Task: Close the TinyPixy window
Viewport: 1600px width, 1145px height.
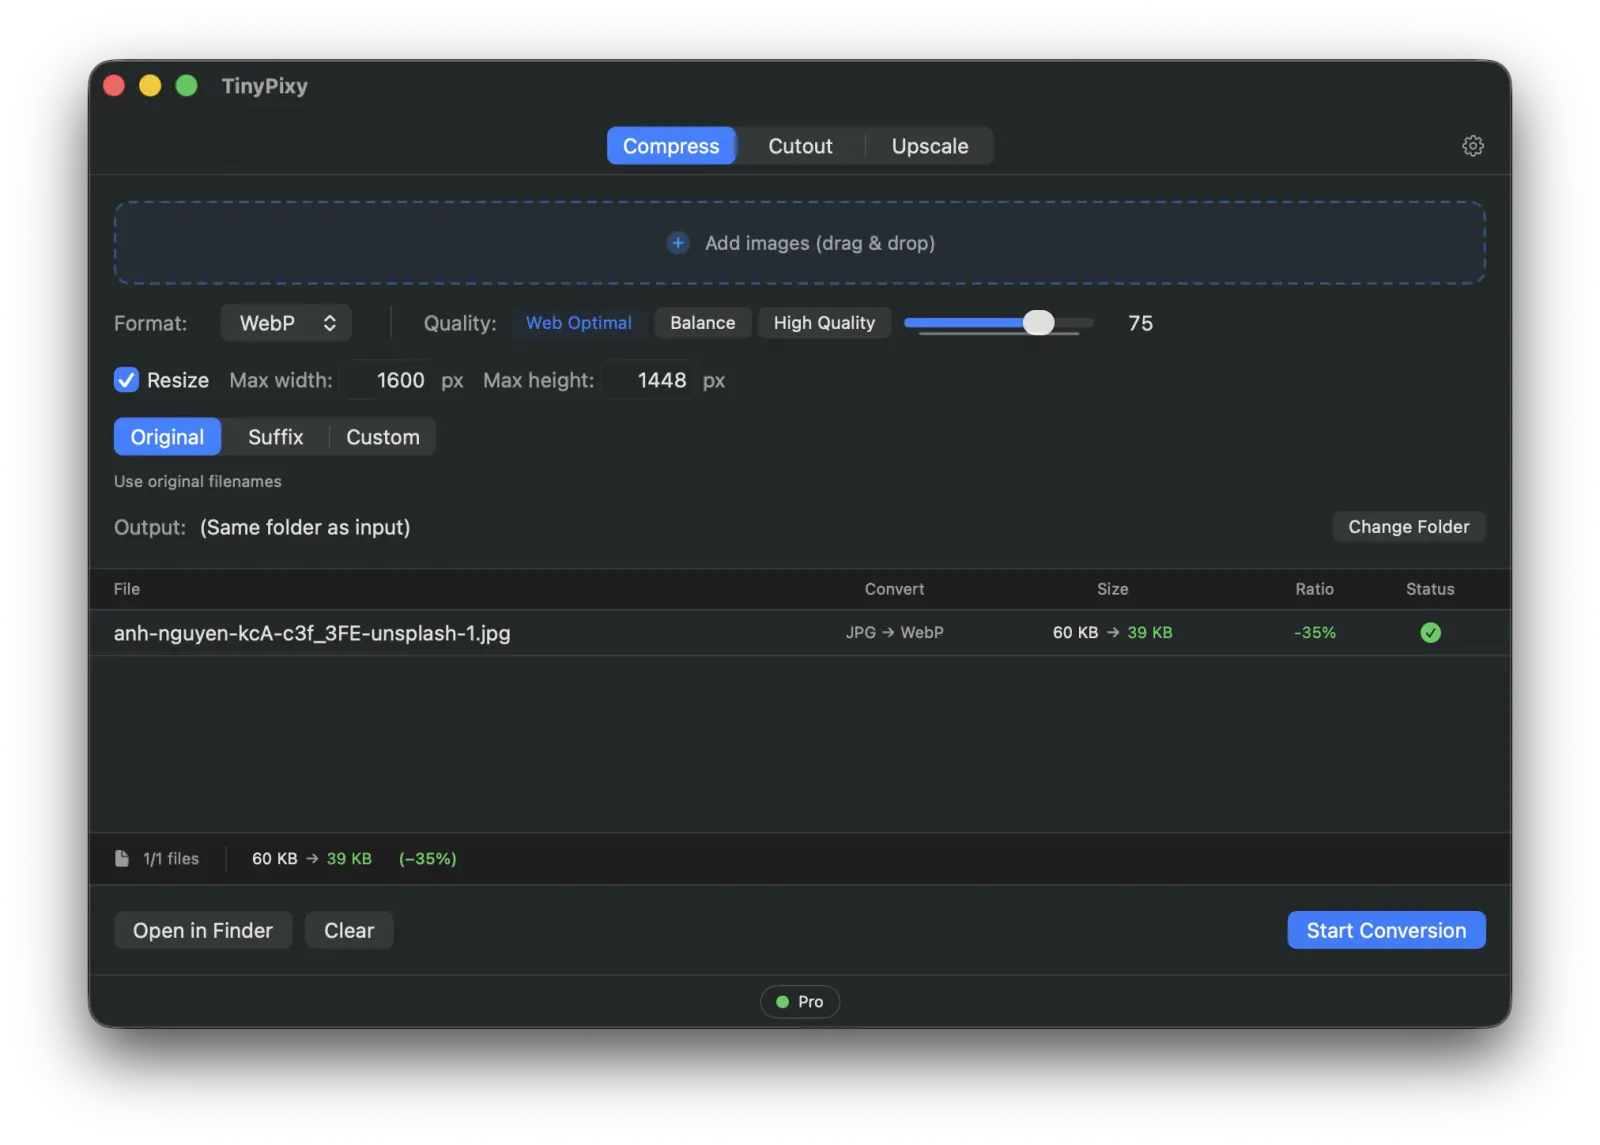Action: [x=114, y=86]
